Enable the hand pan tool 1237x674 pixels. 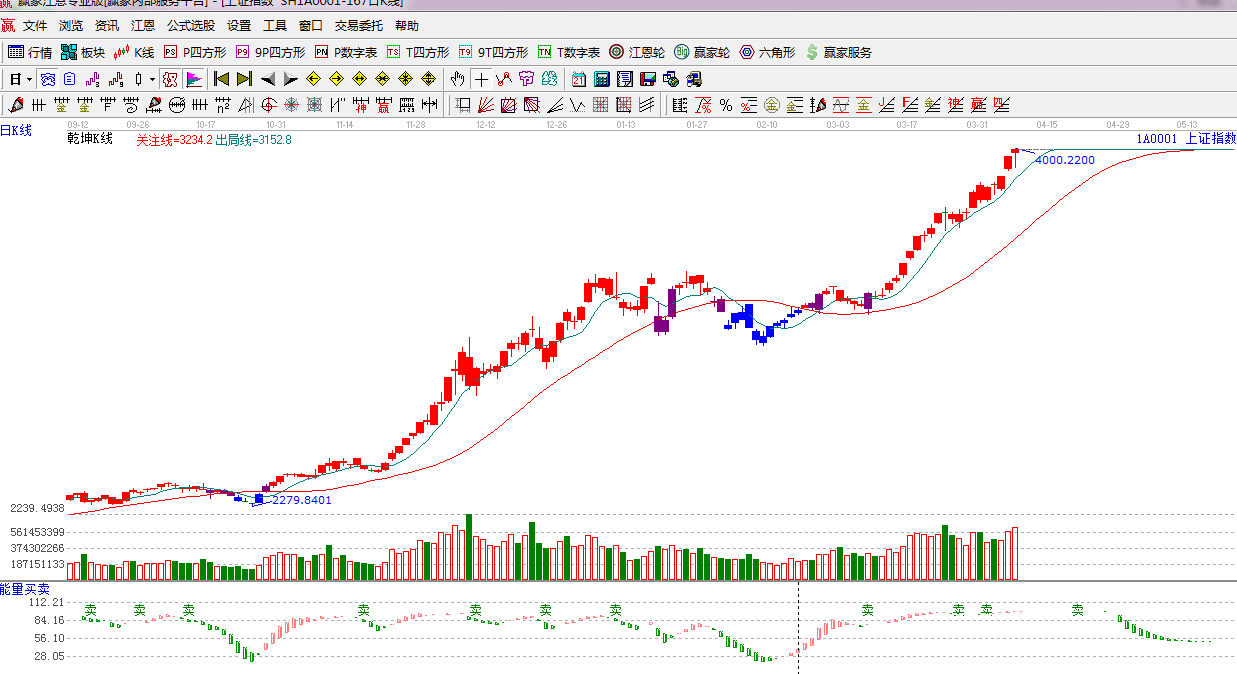[457, 79]
